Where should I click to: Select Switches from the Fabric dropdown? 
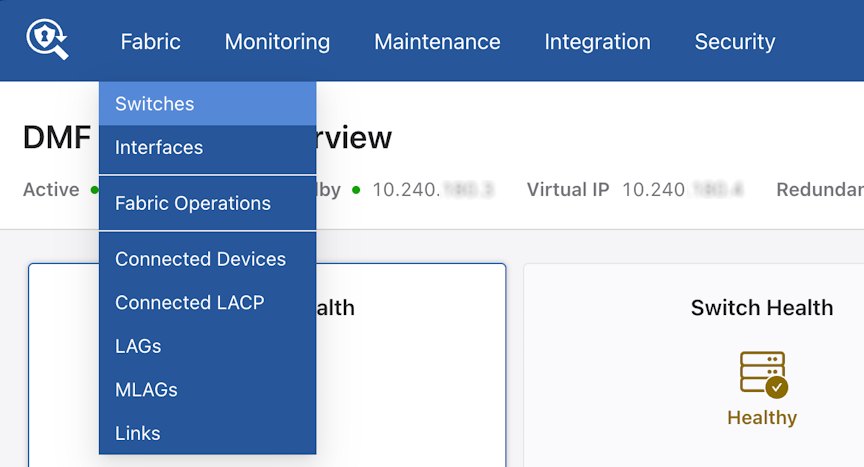[x=208, y=104]
